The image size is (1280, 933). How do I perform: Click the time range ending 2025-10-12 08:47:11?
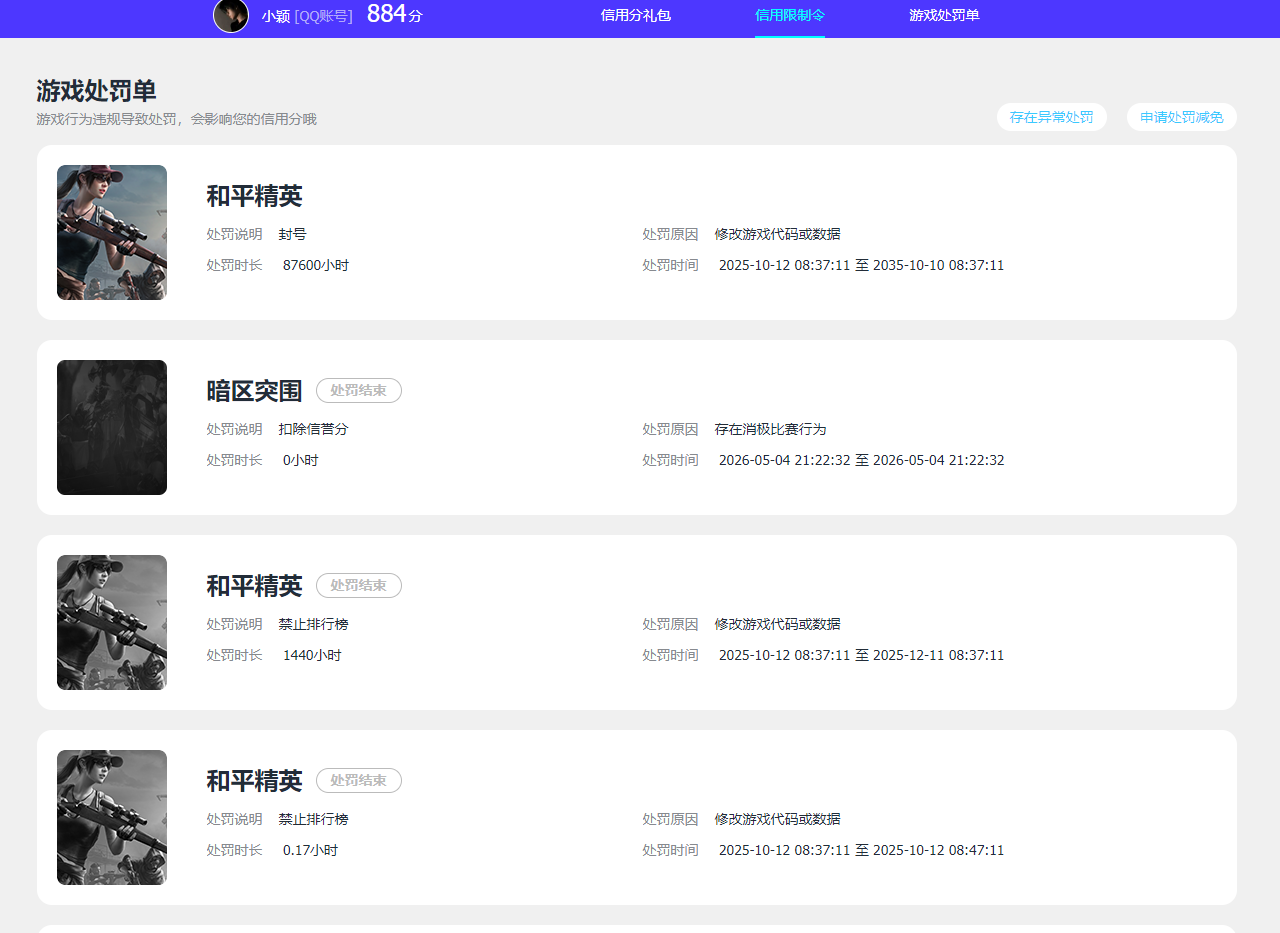862,850
